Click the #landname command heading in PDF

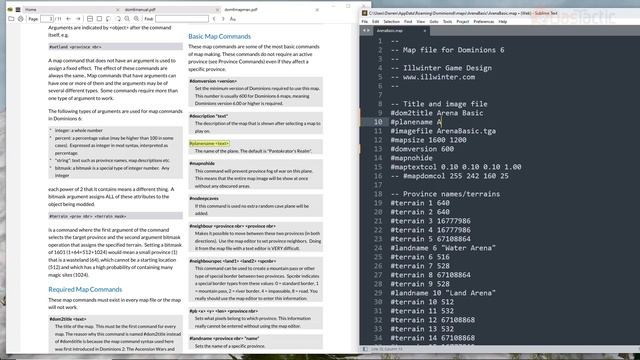(x=224, y=338)
